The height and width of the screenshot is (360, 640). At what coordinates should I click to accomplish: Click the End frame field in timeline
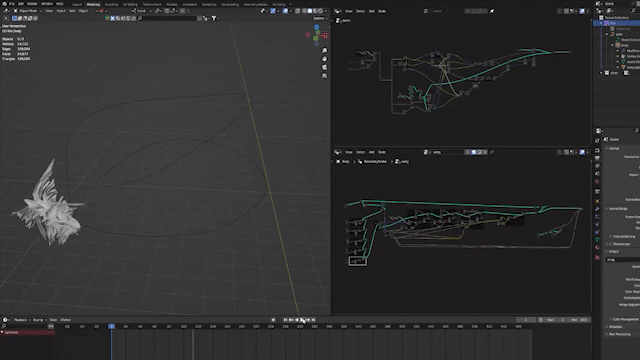pyautogui.click(x=578, y=320)
